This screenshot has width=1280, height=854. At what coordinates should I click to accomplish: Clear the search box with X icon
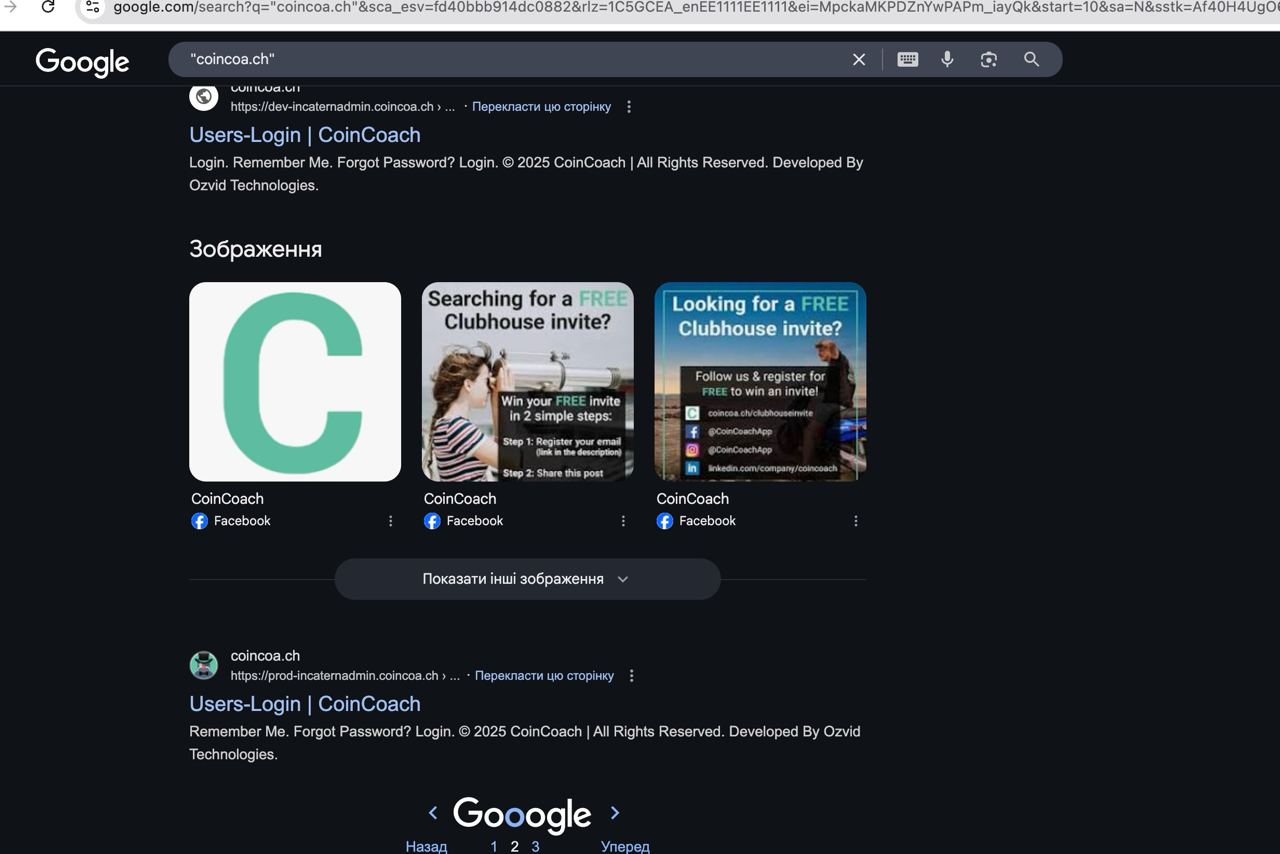tap(858, 60)
